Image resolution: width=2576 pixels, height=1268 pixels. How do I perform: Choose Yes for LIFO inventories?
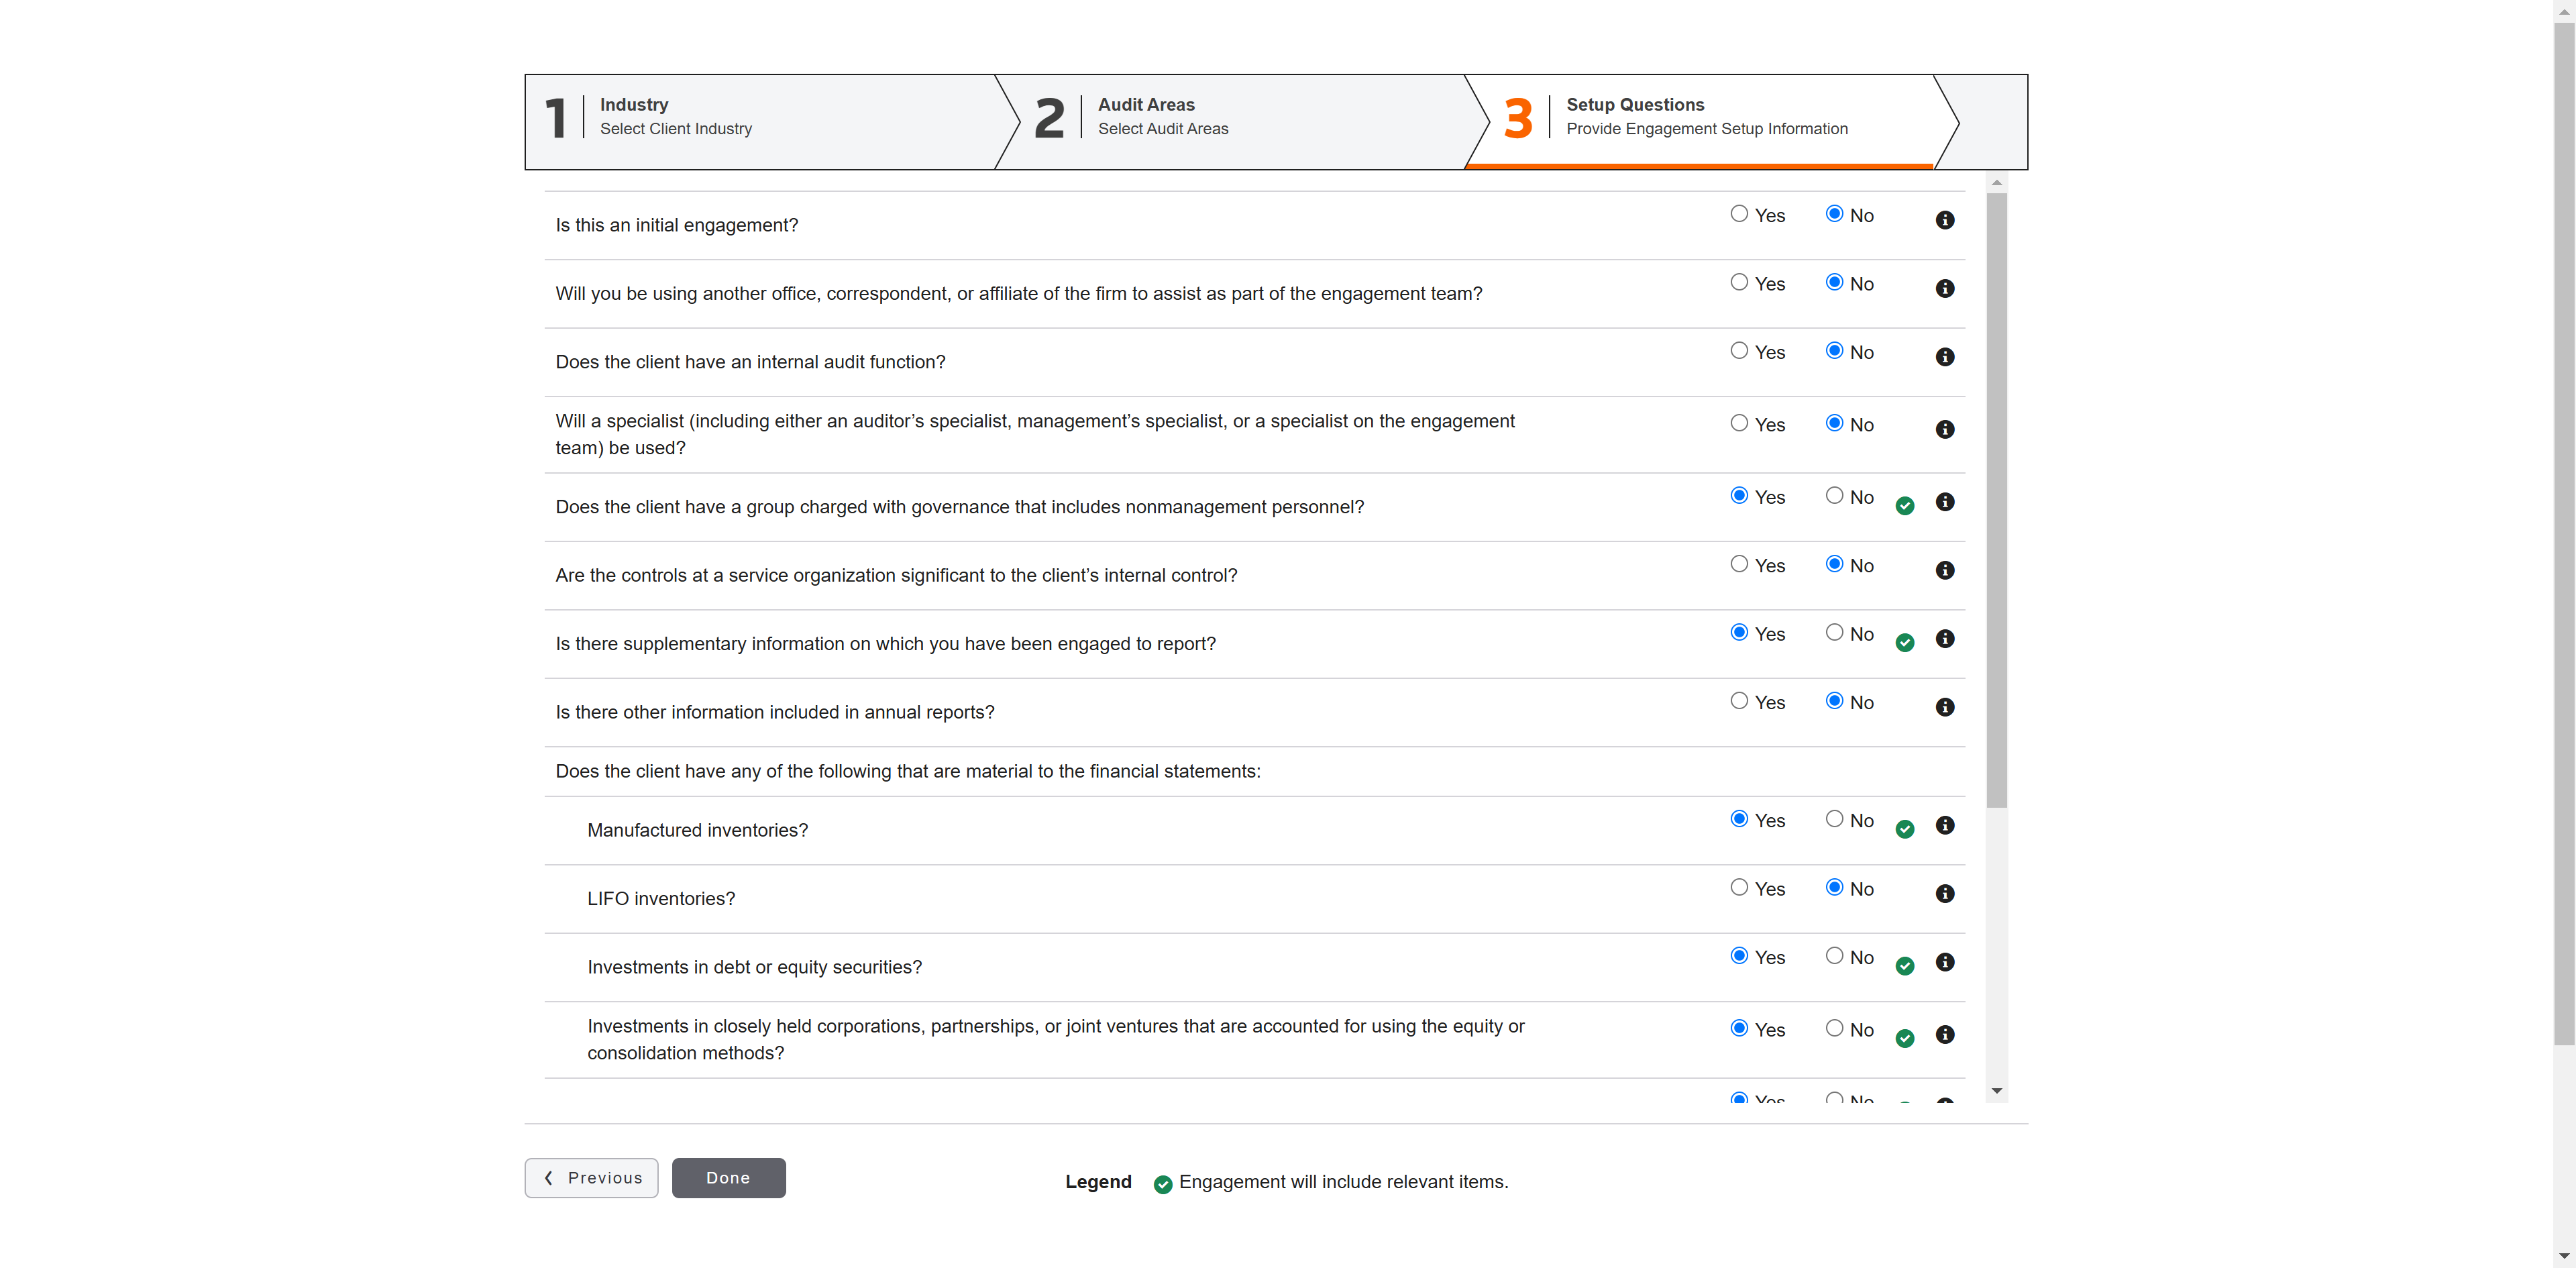(x=1739, y=887)
